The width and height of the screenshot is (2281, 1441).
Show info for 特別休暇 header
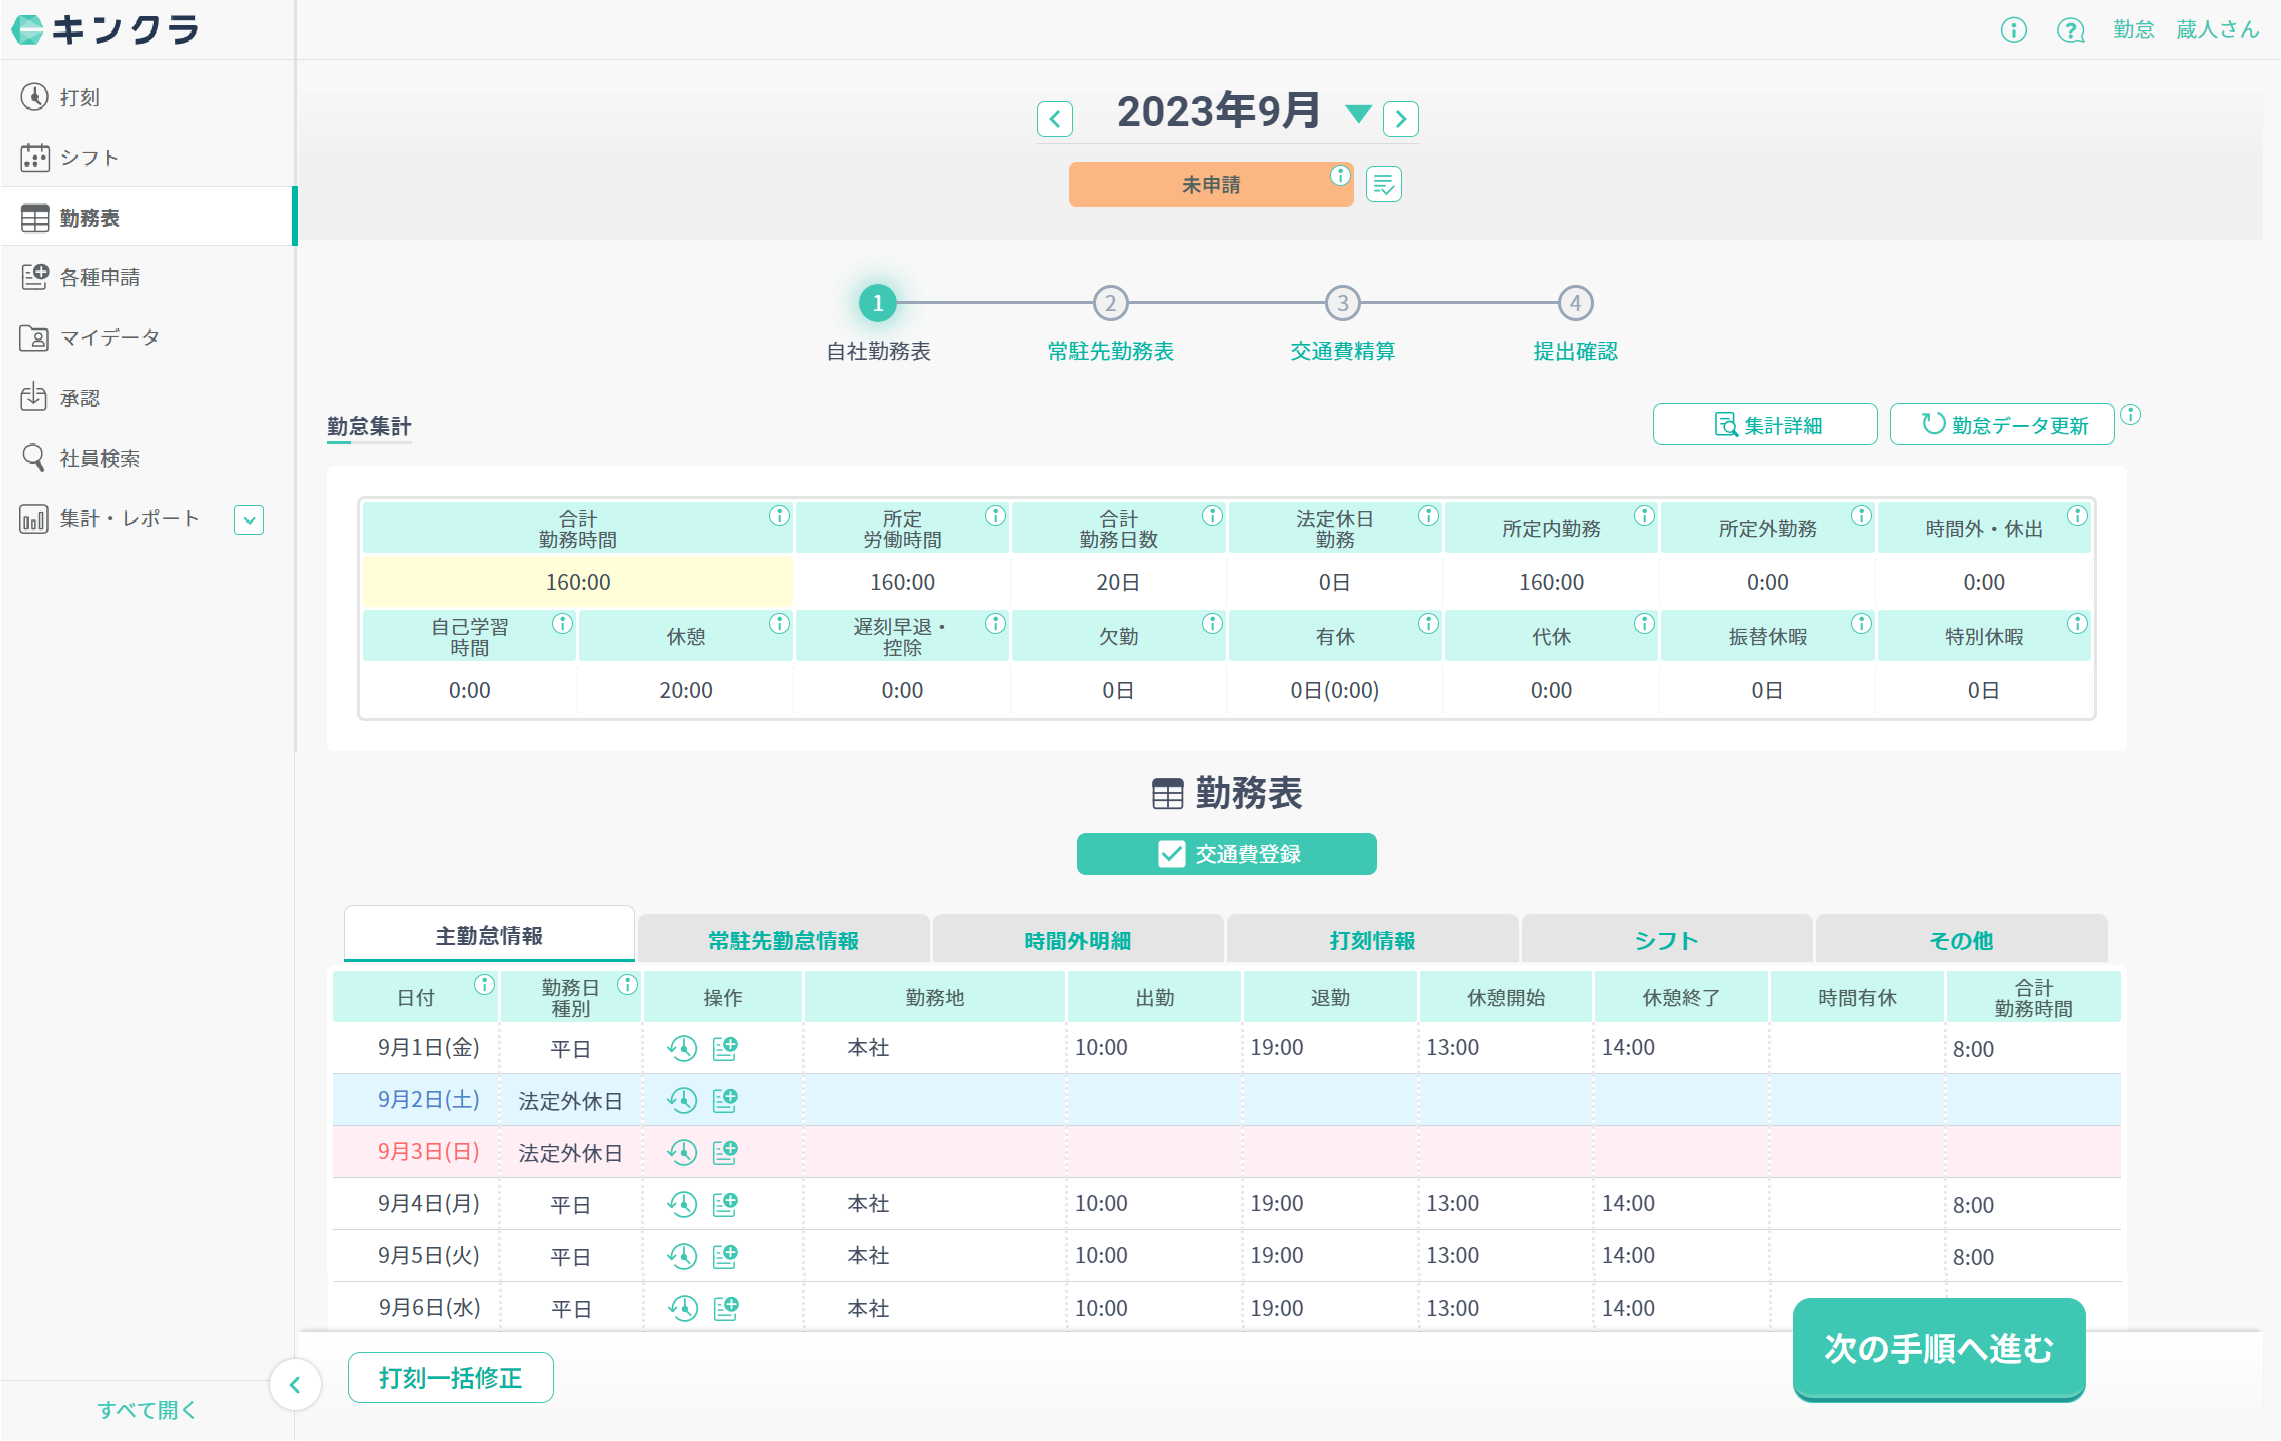click(x=2077, y=624)
